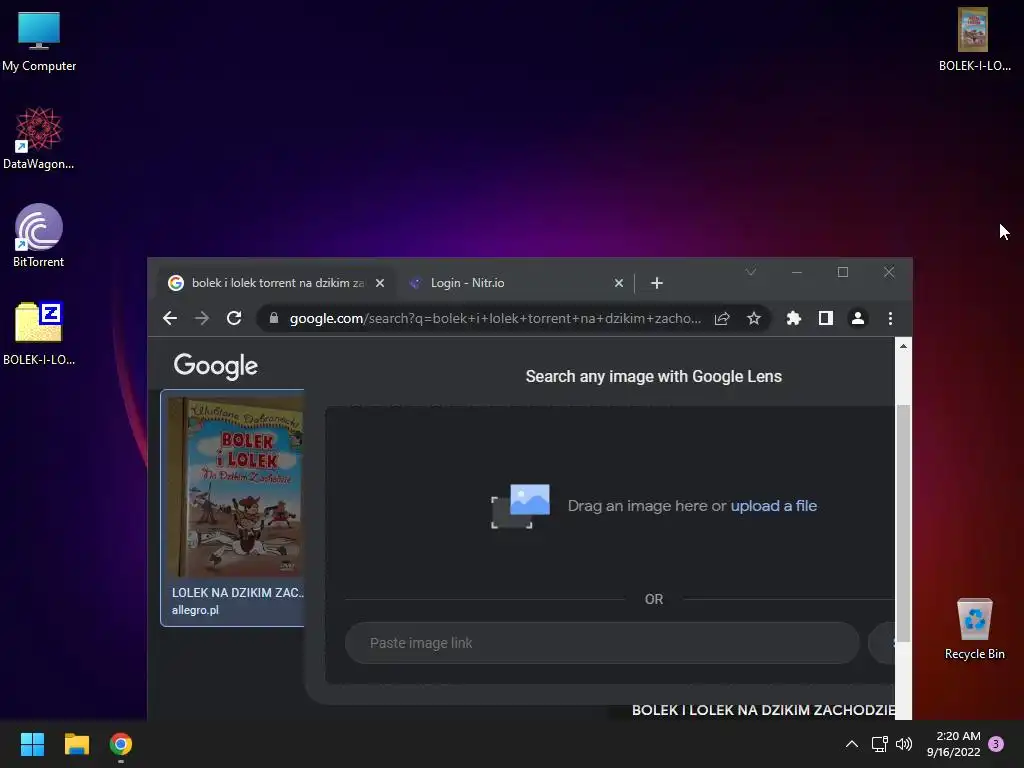Open the tab search chevron
Viewport: 1024px width, 768px height.
(x=750, y=272)
